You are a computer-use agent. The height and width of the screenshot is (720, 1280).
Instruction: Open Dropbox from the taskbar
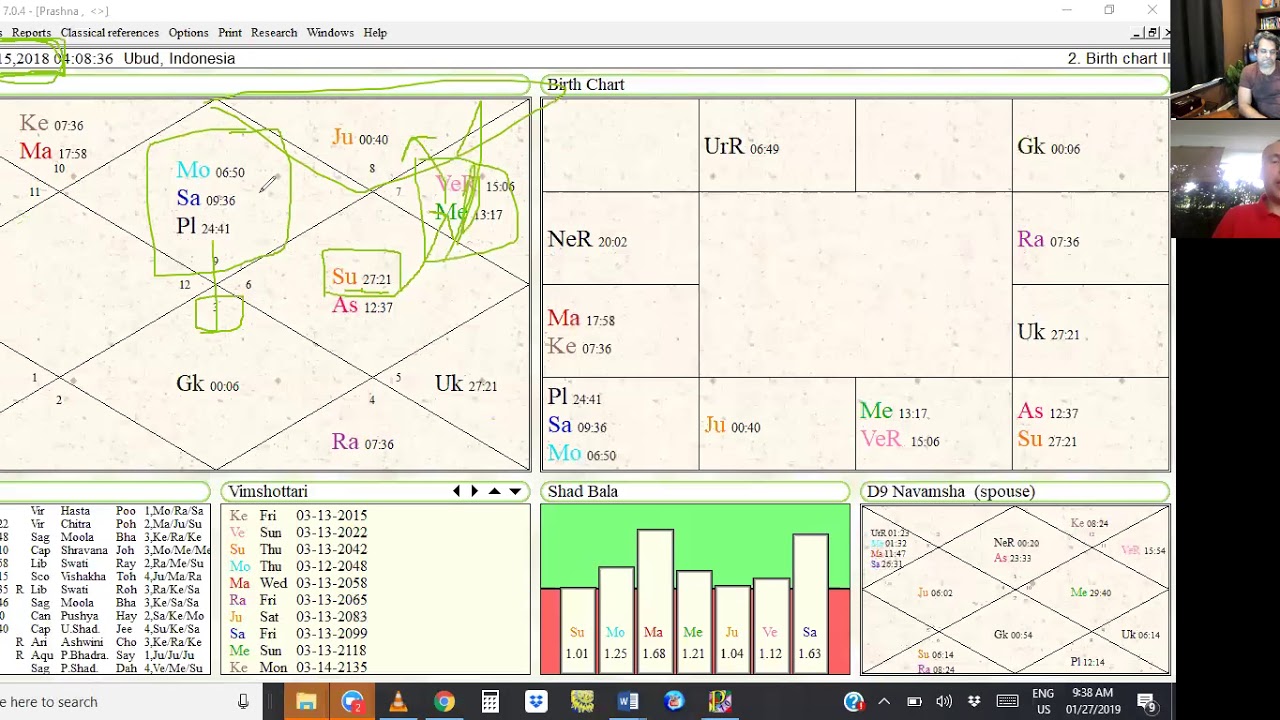(536, 702)
